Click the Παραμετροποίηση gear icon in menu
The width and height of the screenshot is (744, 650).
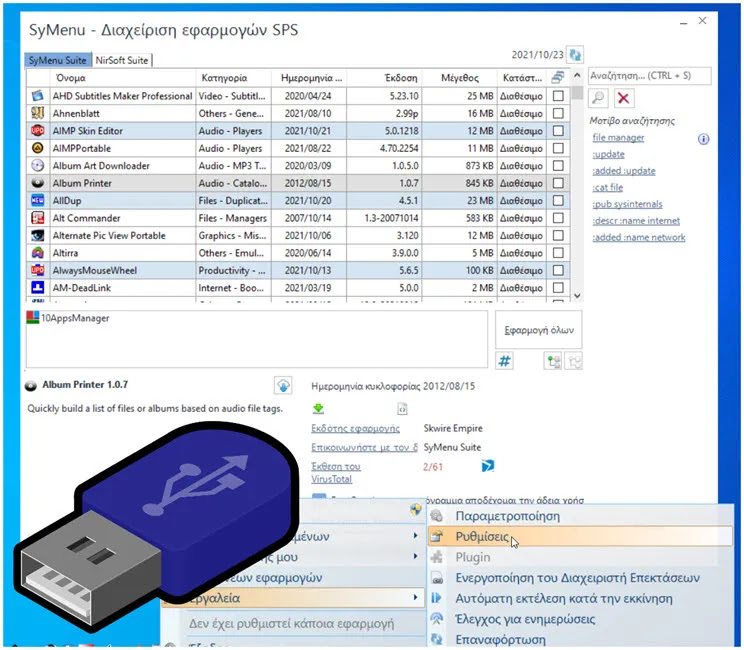[437, 516]
